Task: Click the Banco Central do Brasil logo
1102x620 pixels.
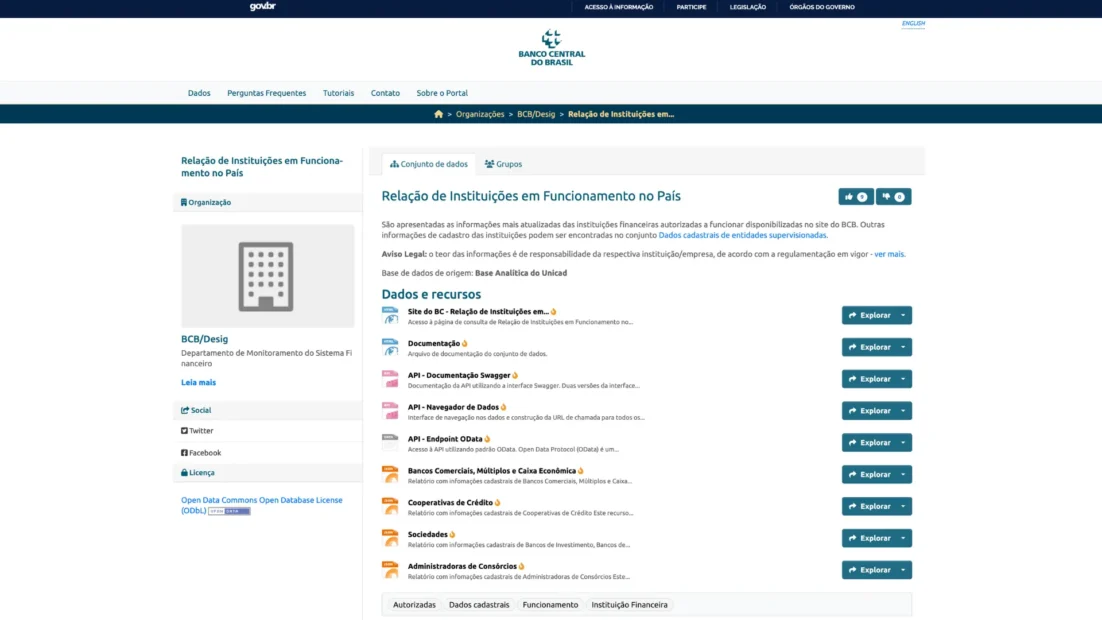Action: click(x=552, y=48)
